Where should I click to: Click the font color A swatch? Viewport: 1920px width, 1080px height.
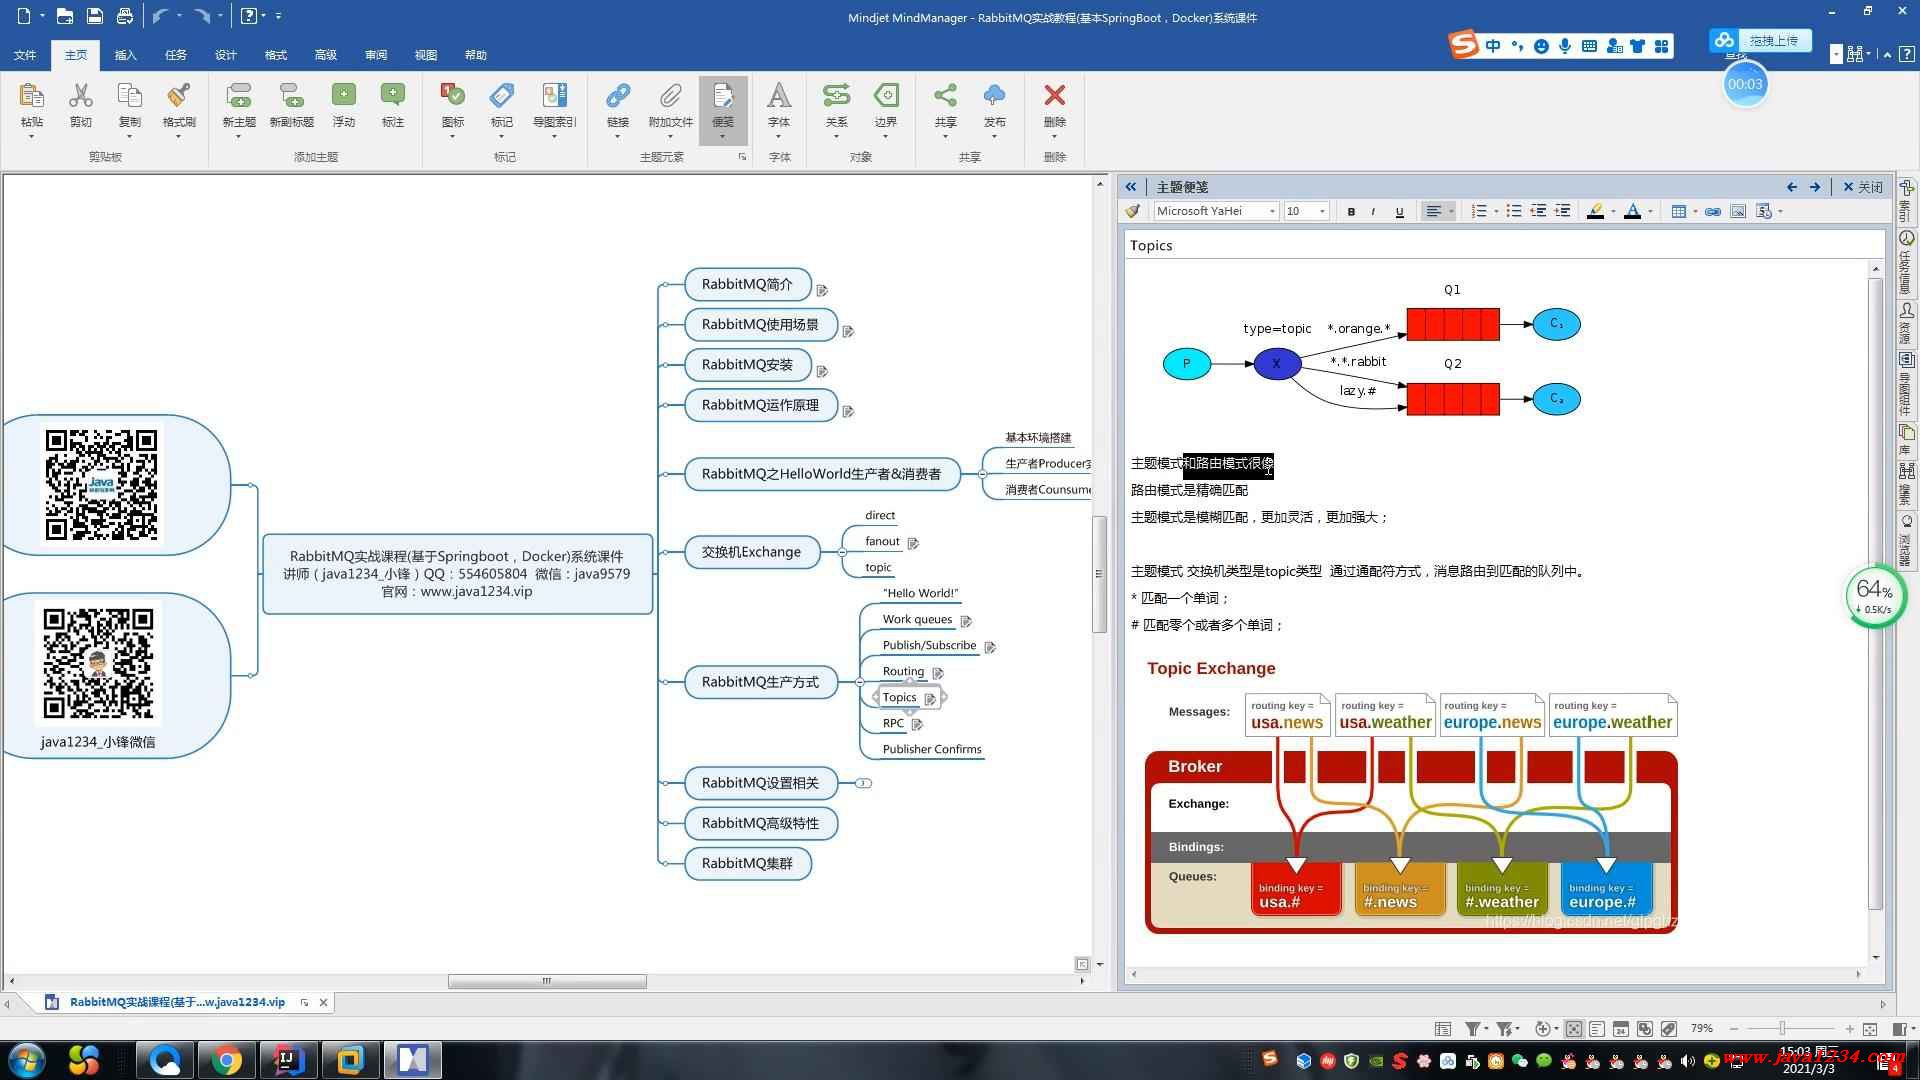[x=1632, y=211]
